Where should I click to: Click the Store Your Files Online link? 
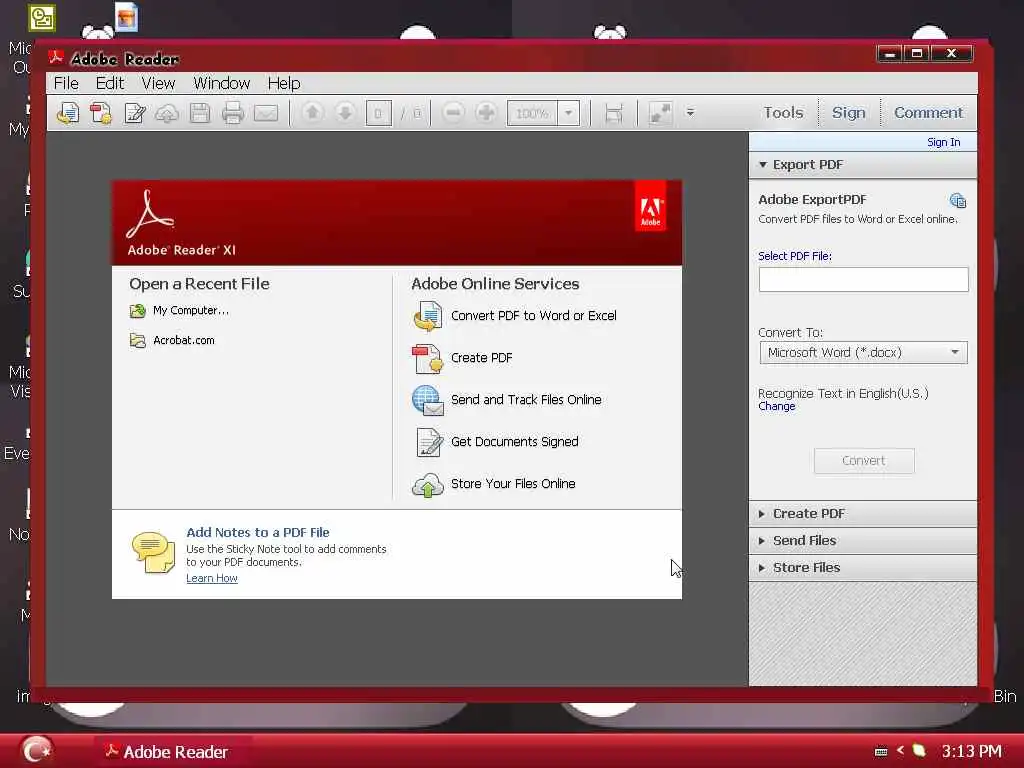click(513, 484)
